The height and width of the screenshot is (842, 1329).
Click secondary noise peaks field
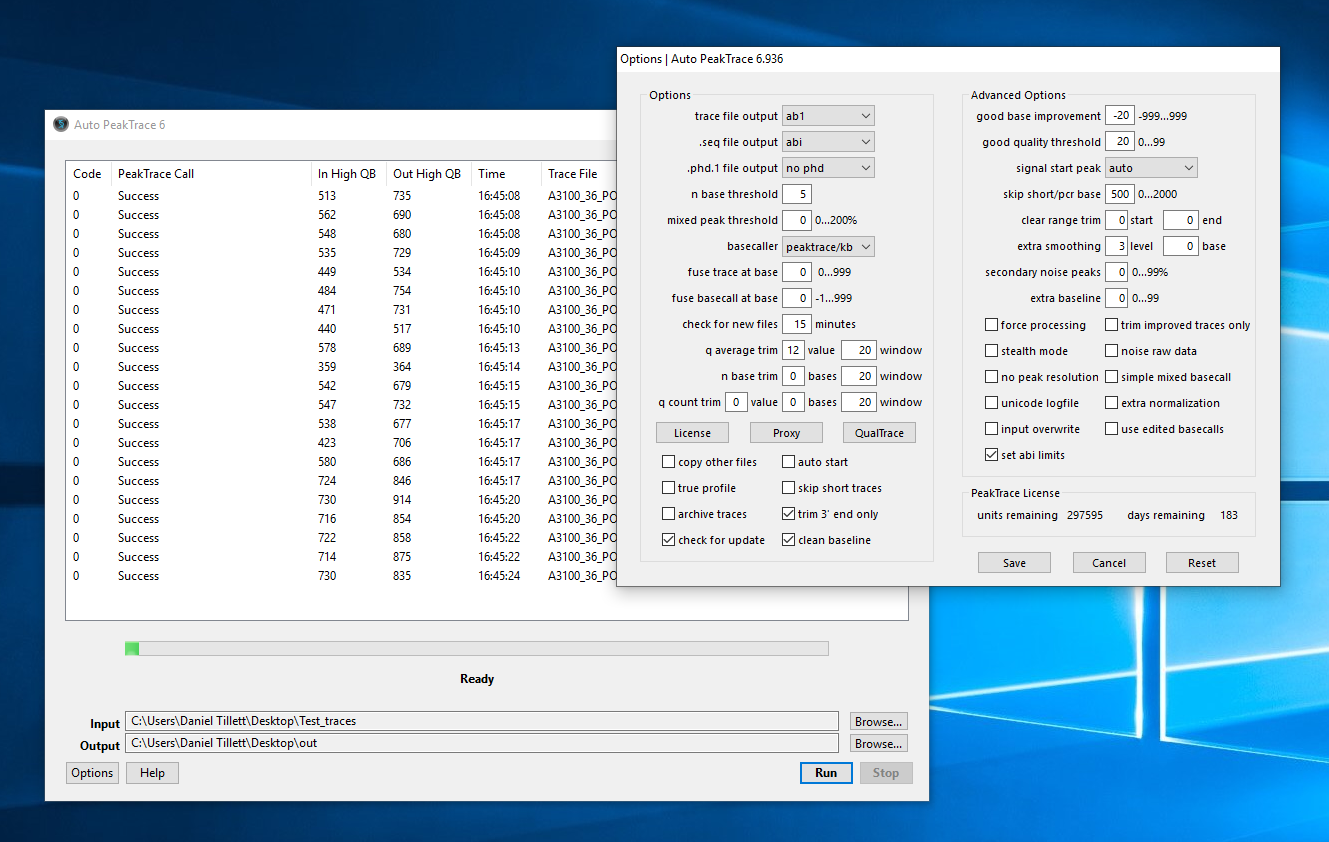tap(1116, 272)
